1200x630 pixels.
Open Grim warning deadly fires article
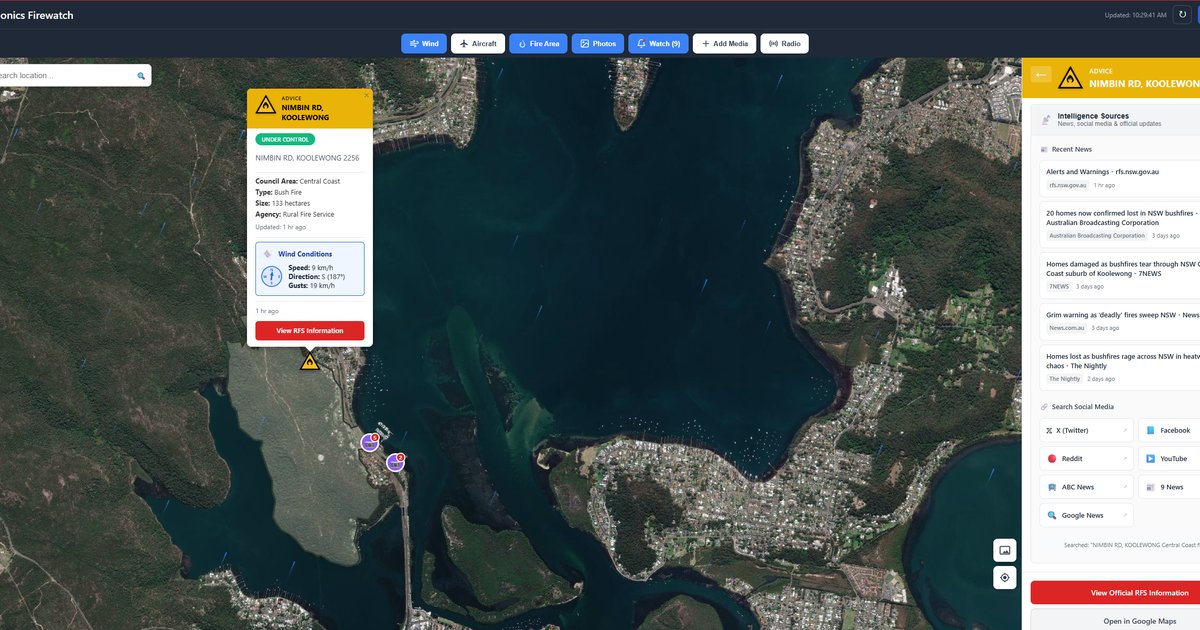(x=1120, y=320)
